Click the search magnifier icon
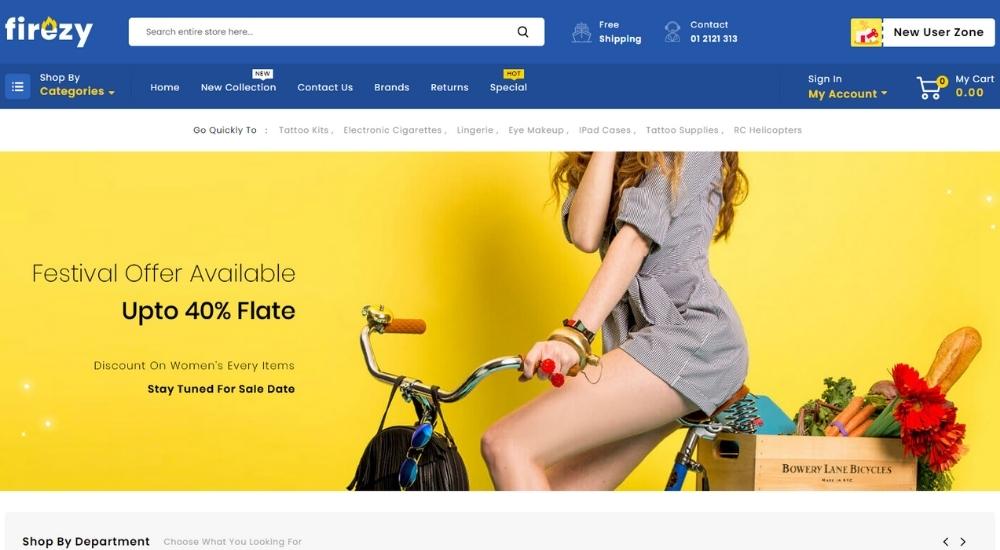Screen dimensions: 1000x550 point(523,32)
